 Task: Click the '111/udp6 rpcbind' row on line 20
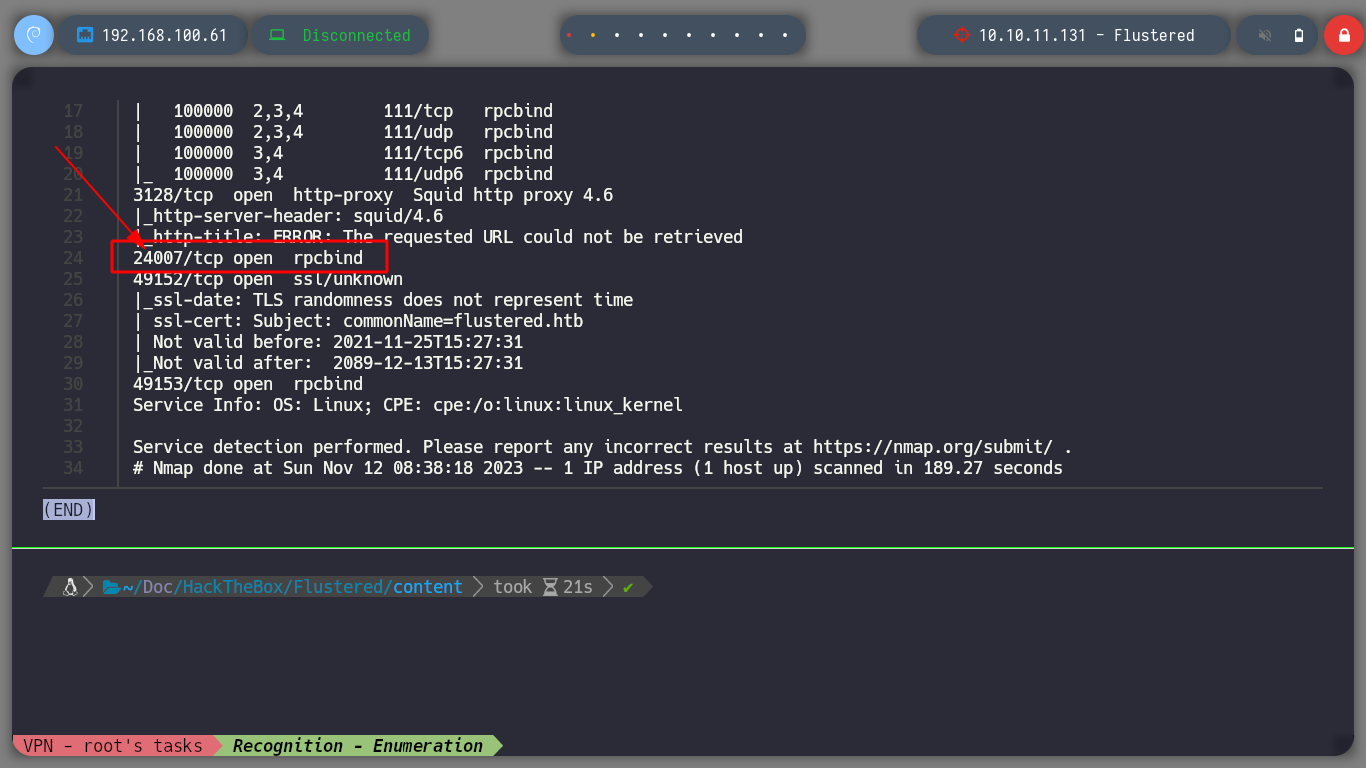[x=343, y=174]
